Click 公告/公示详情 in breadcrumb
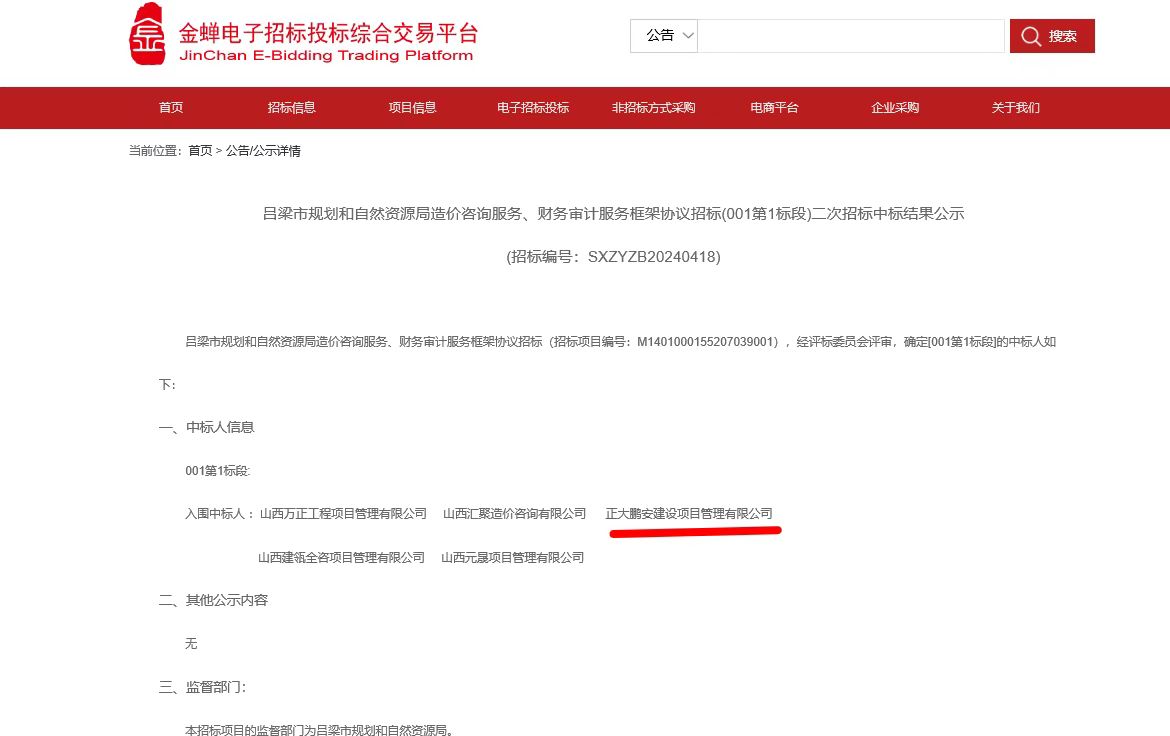This screenshot has height=736, width=1170. [263, 151]
